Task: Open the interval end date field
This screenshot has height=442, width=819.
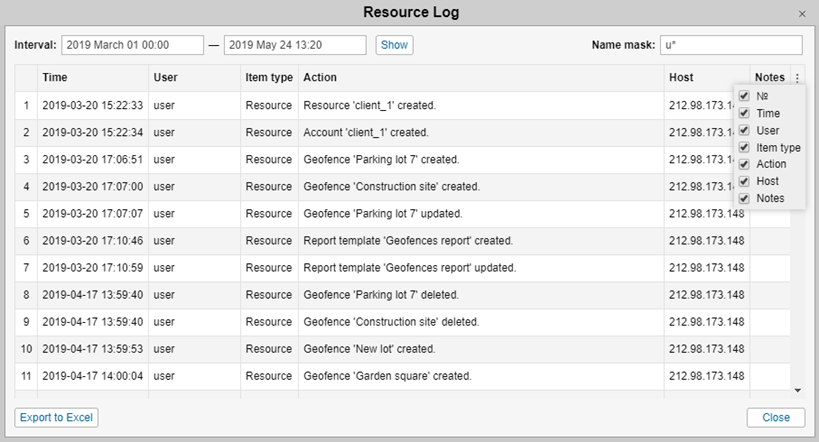Action: click(295, 45)
